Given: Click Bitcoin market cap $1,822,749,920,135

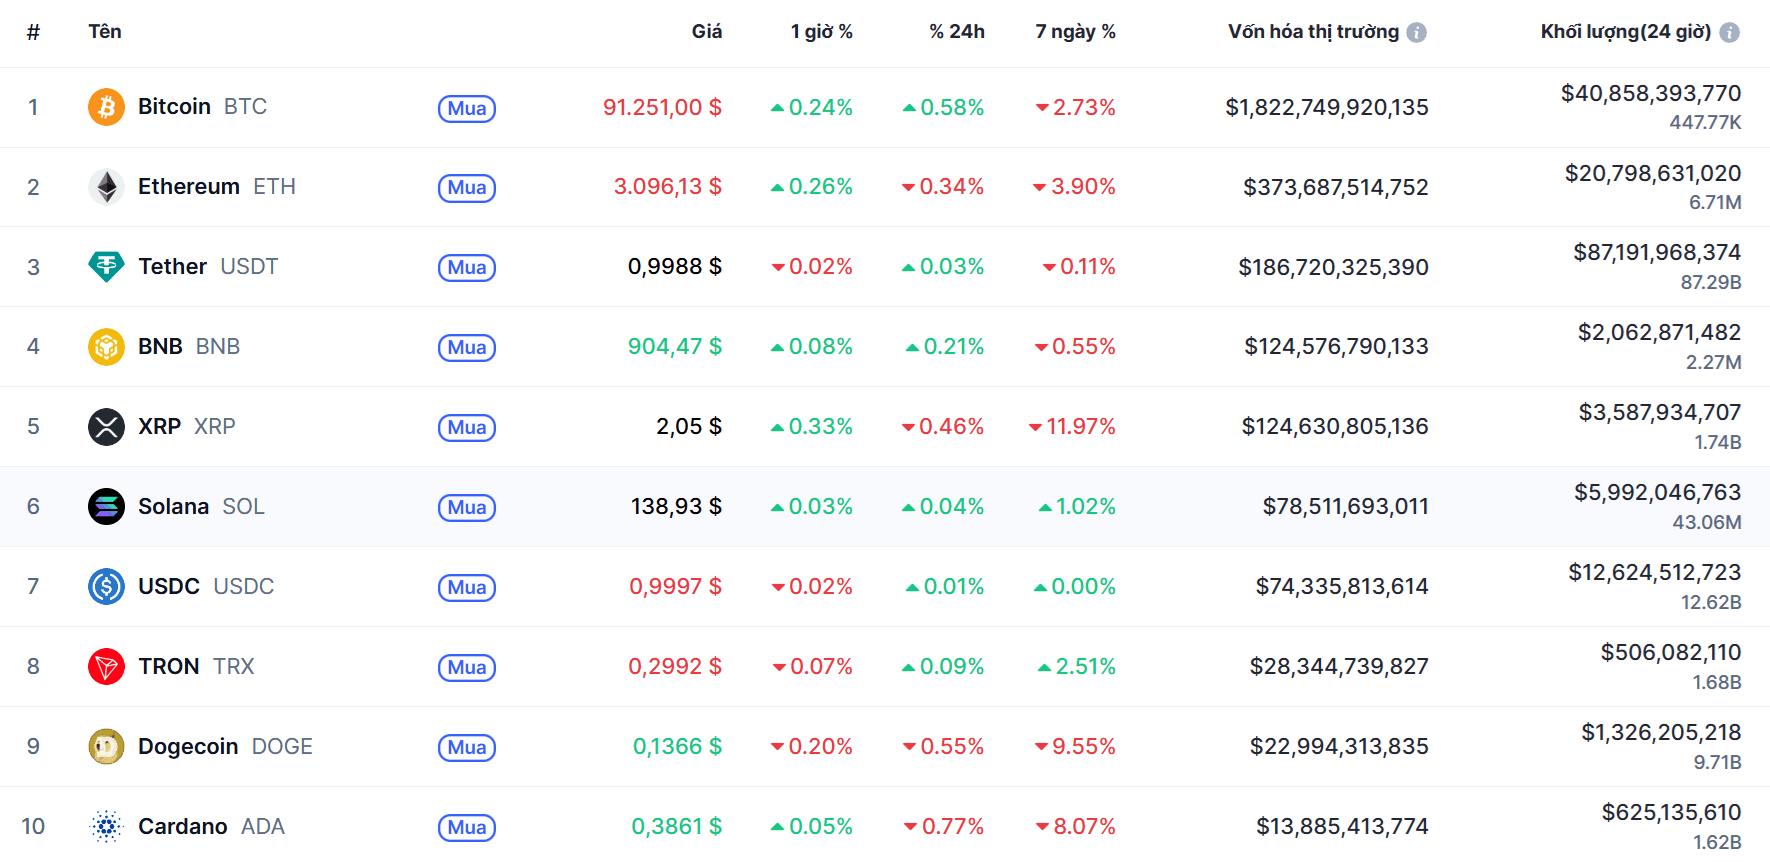Looking at the screenshot, I should (1327, 107).
